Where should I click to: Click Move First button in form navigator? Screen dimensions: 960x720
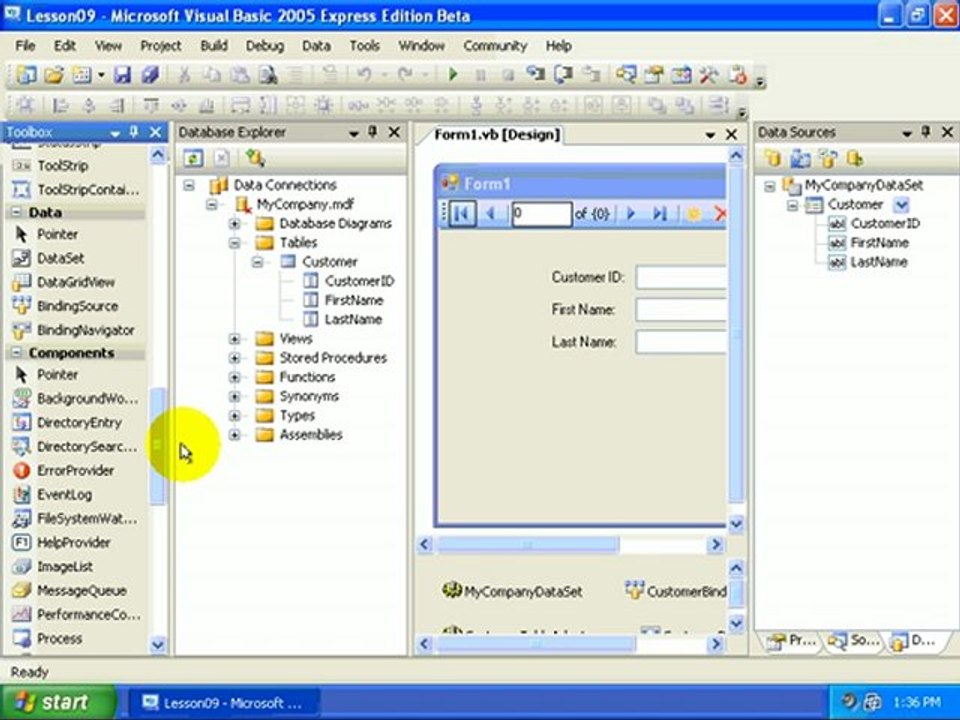[x=462, y=214]
